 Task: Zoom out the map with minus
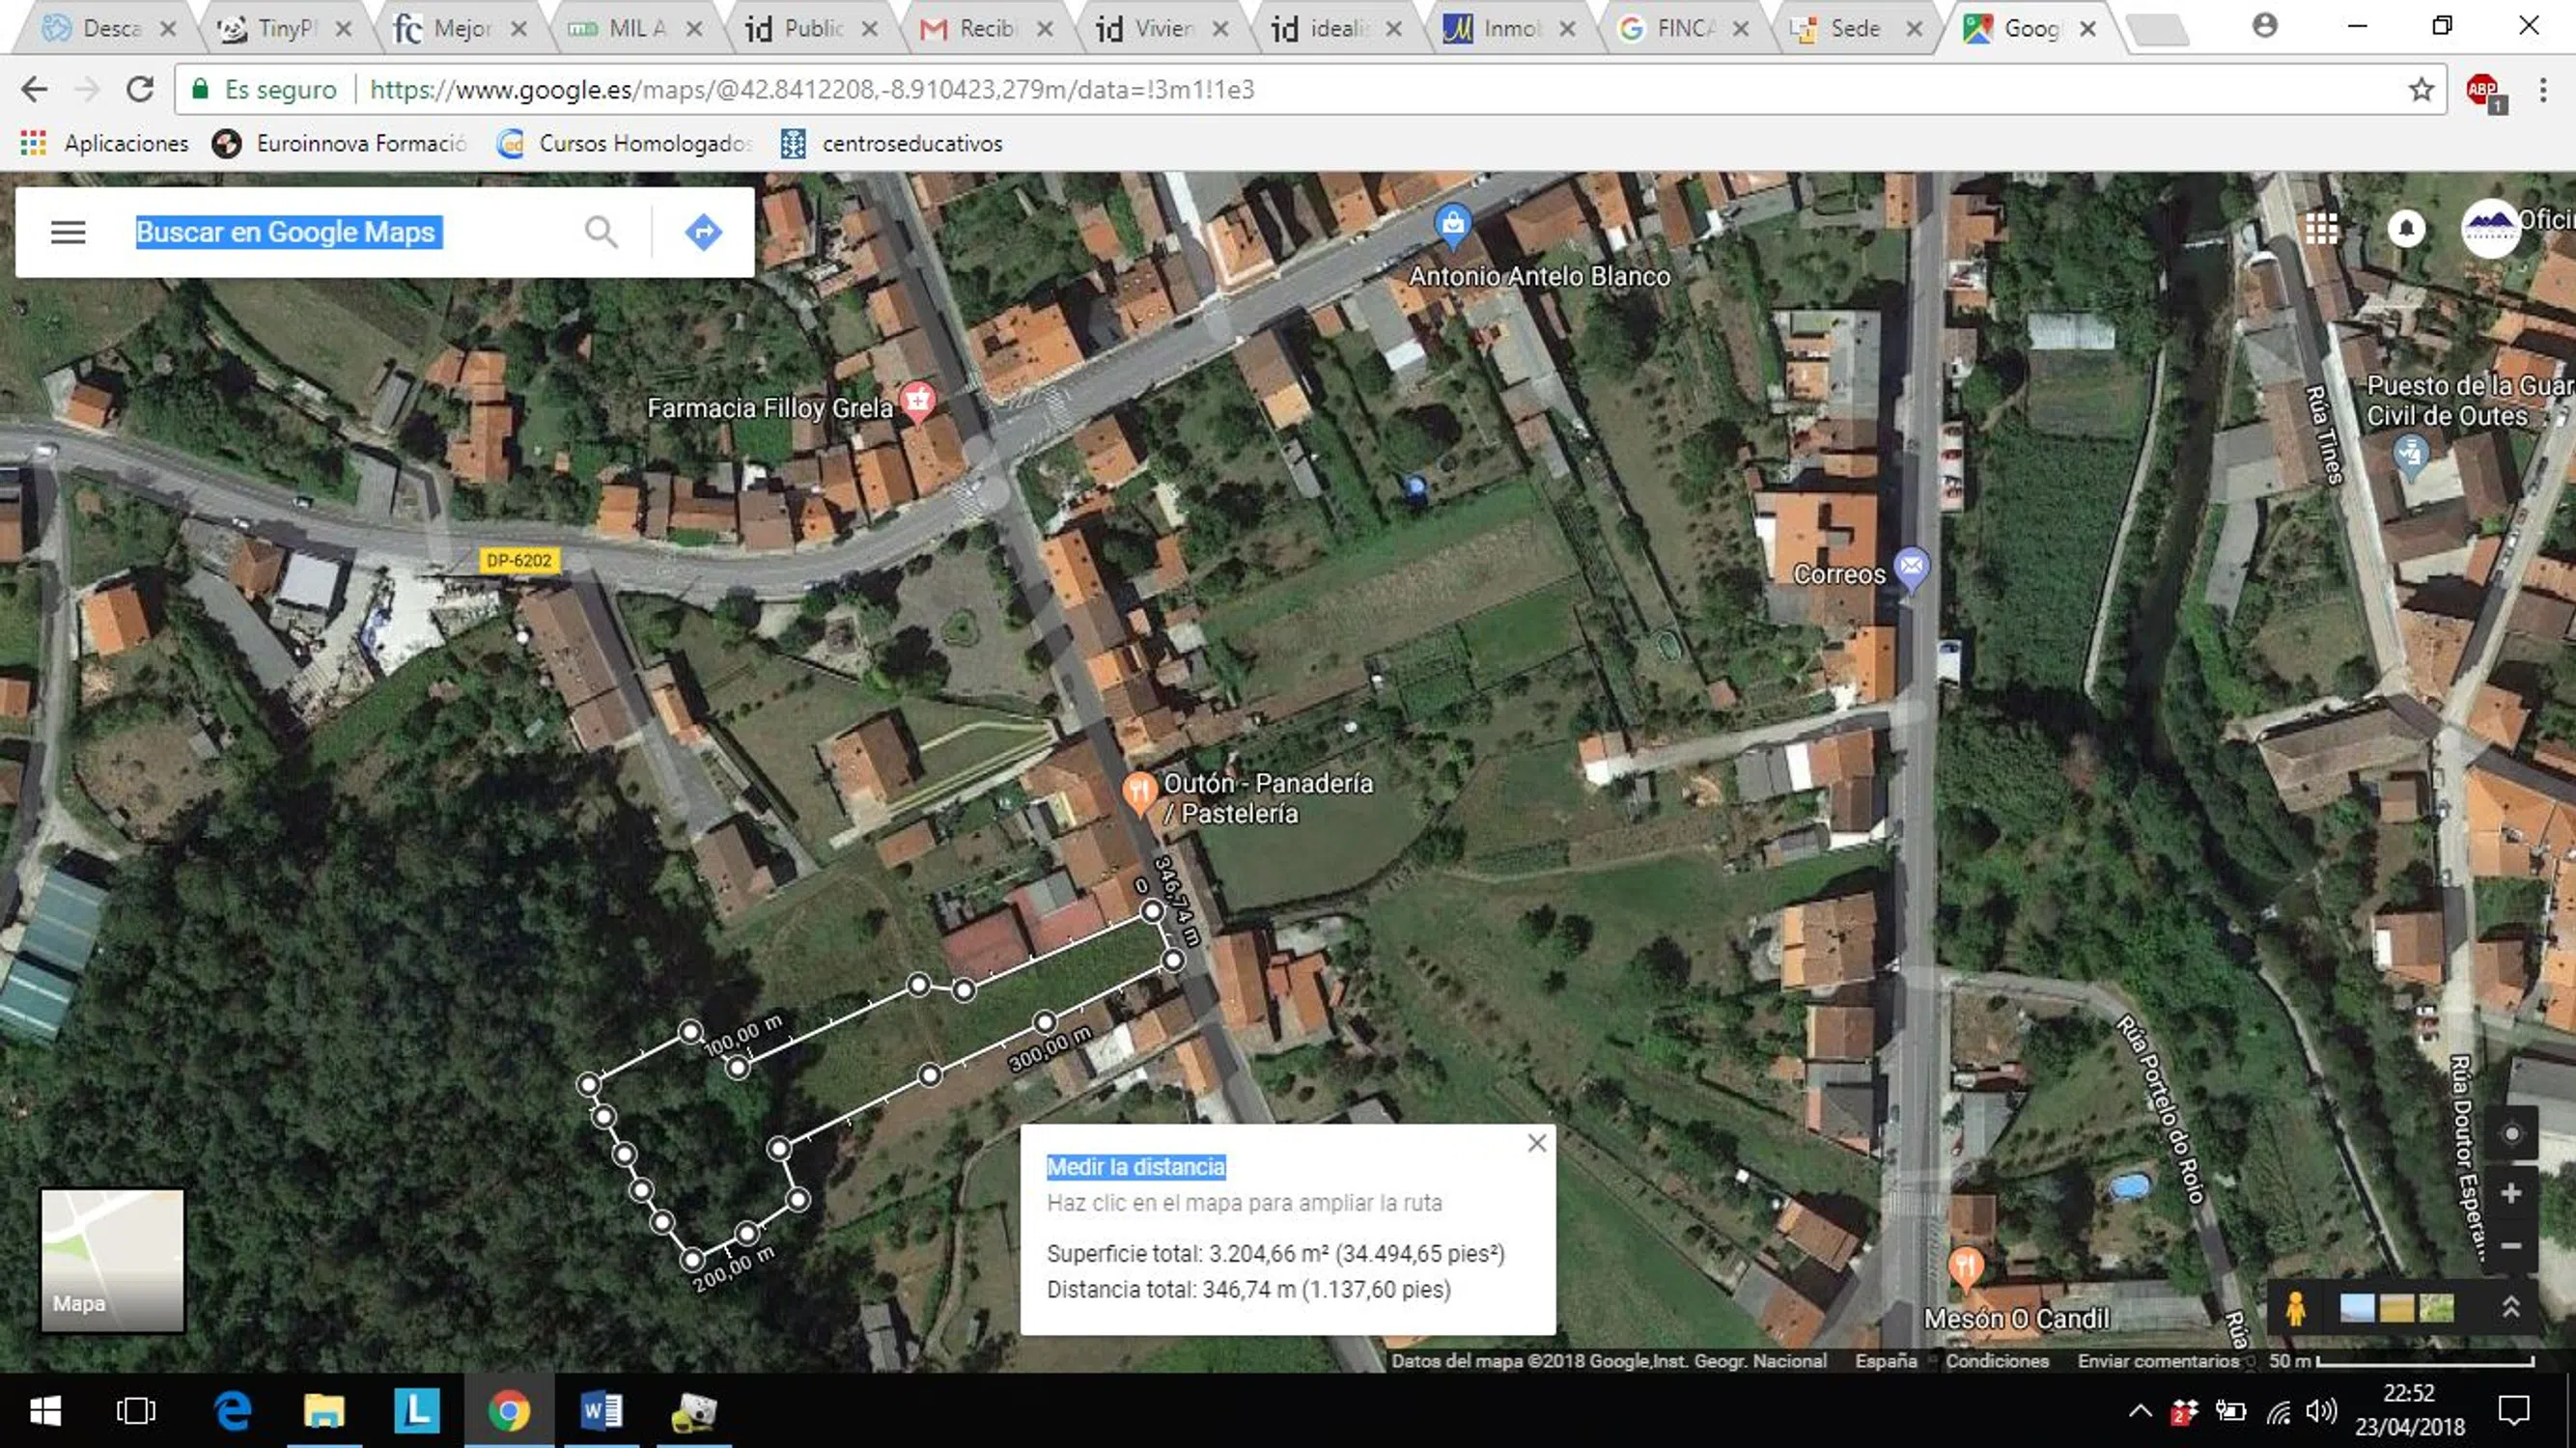(x=2510, y=1246)
